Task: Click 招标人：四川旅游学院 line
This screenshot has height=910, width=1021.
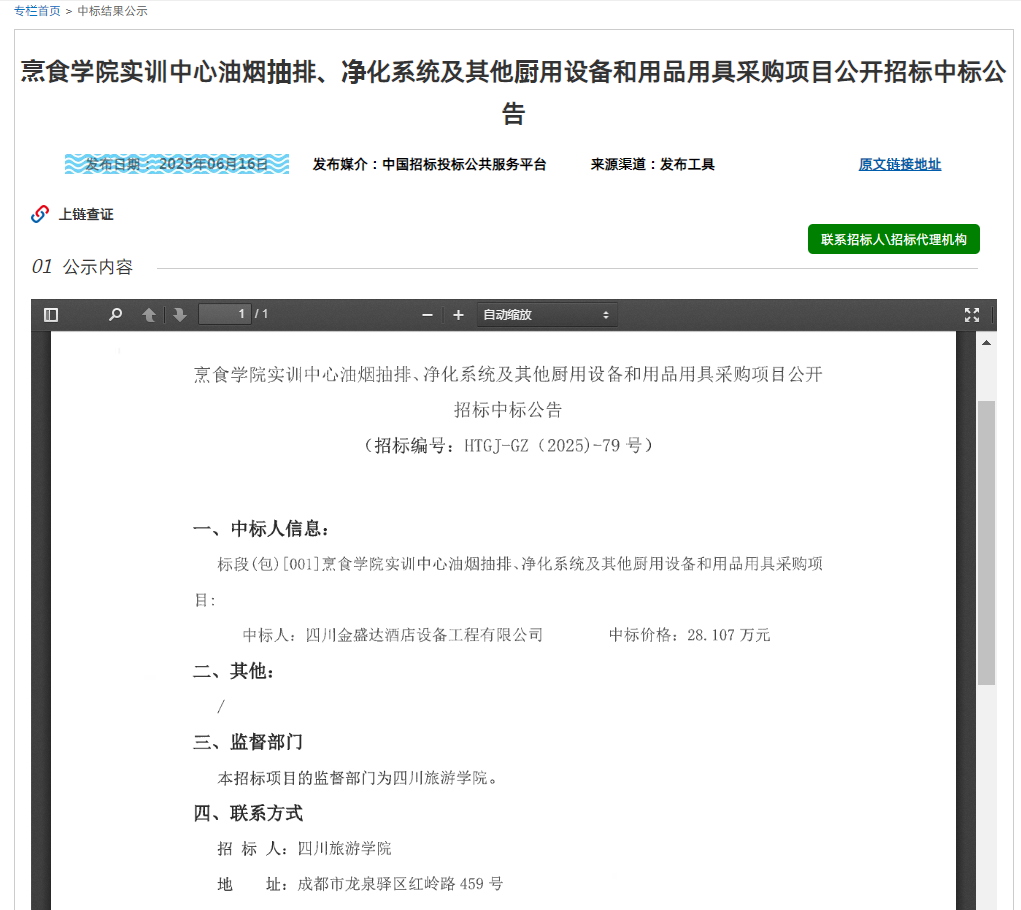Action: pyautogui.click(x=304, y=849)
